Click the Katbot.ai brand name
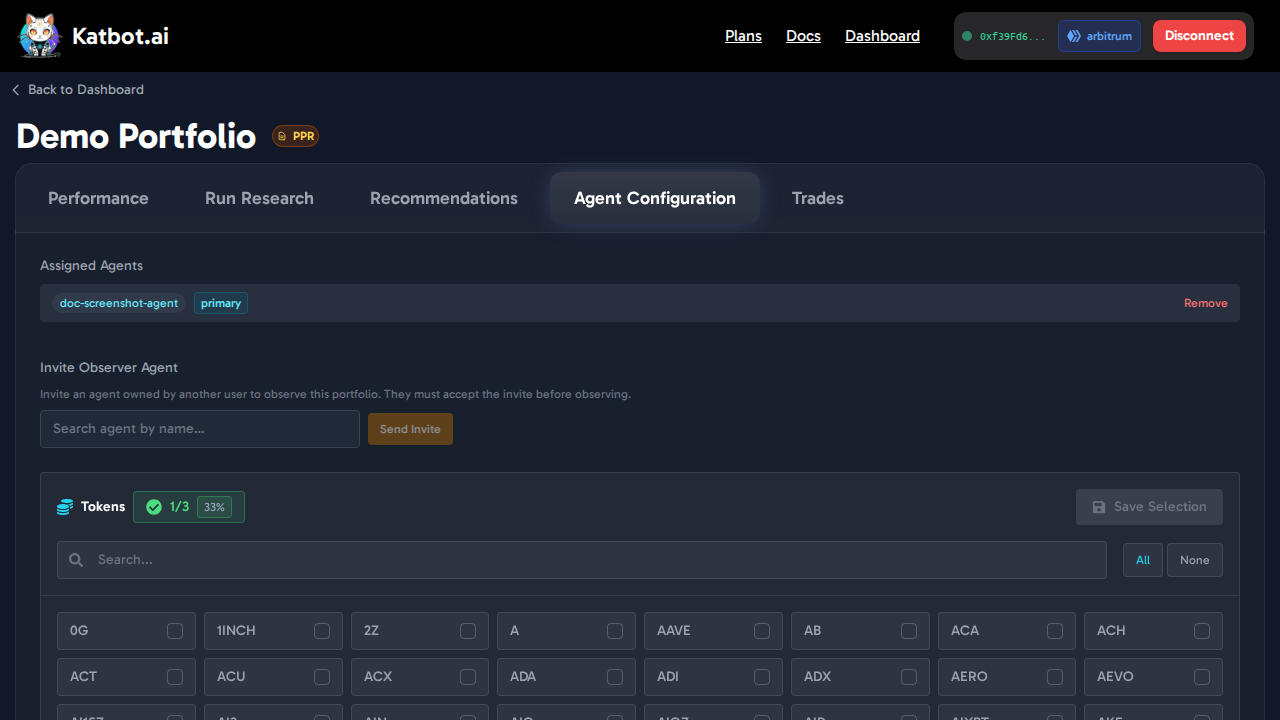 pyautogui.click(x=120, y=36)
